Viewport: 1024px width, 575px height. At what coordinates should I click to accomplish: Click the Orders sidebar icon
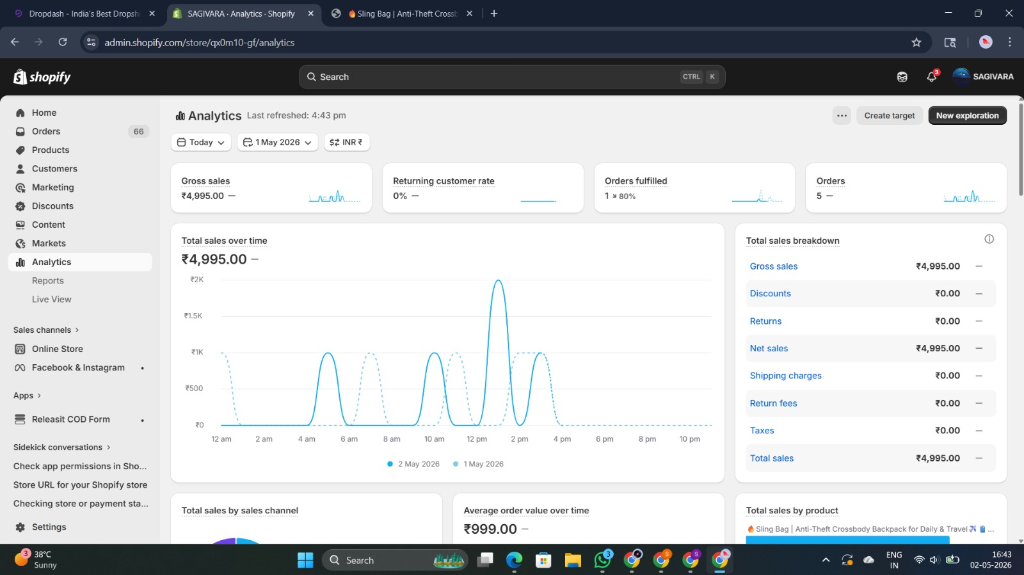pyautogui.click(x=20, y=131)
